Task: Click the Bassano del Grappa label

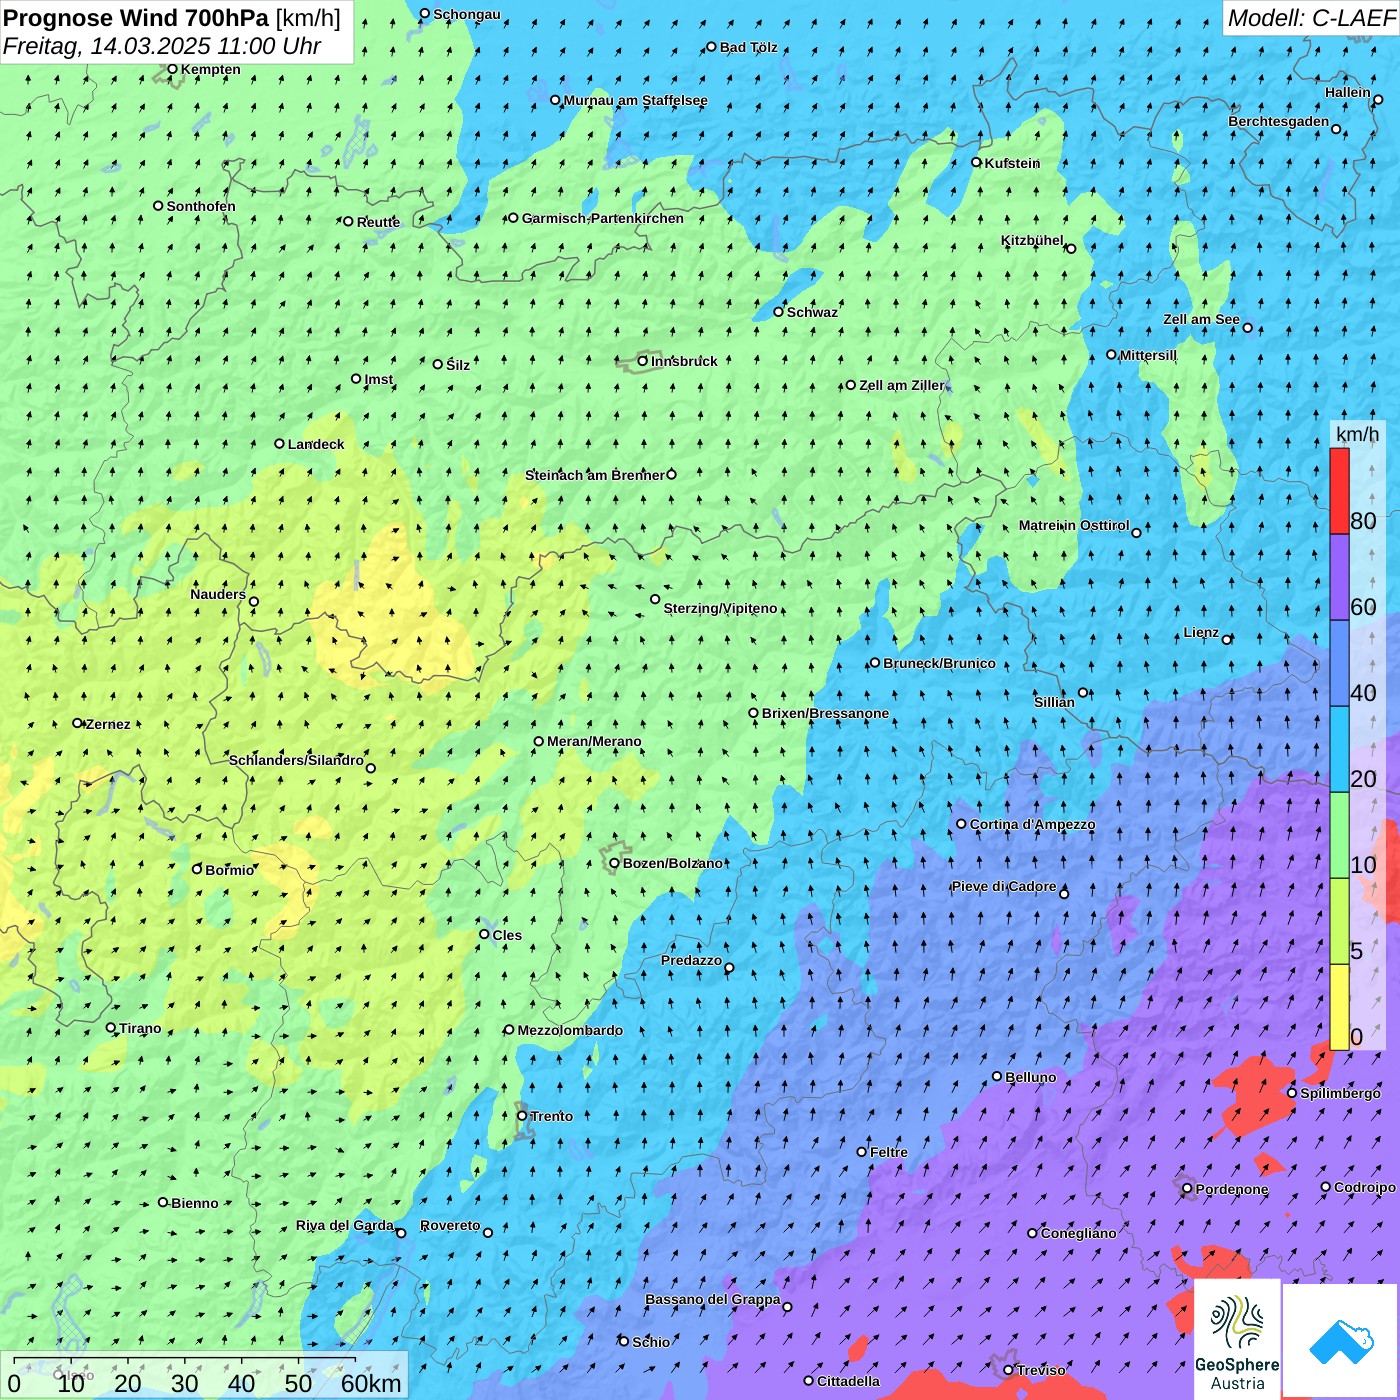Action: pos(713,1299)
